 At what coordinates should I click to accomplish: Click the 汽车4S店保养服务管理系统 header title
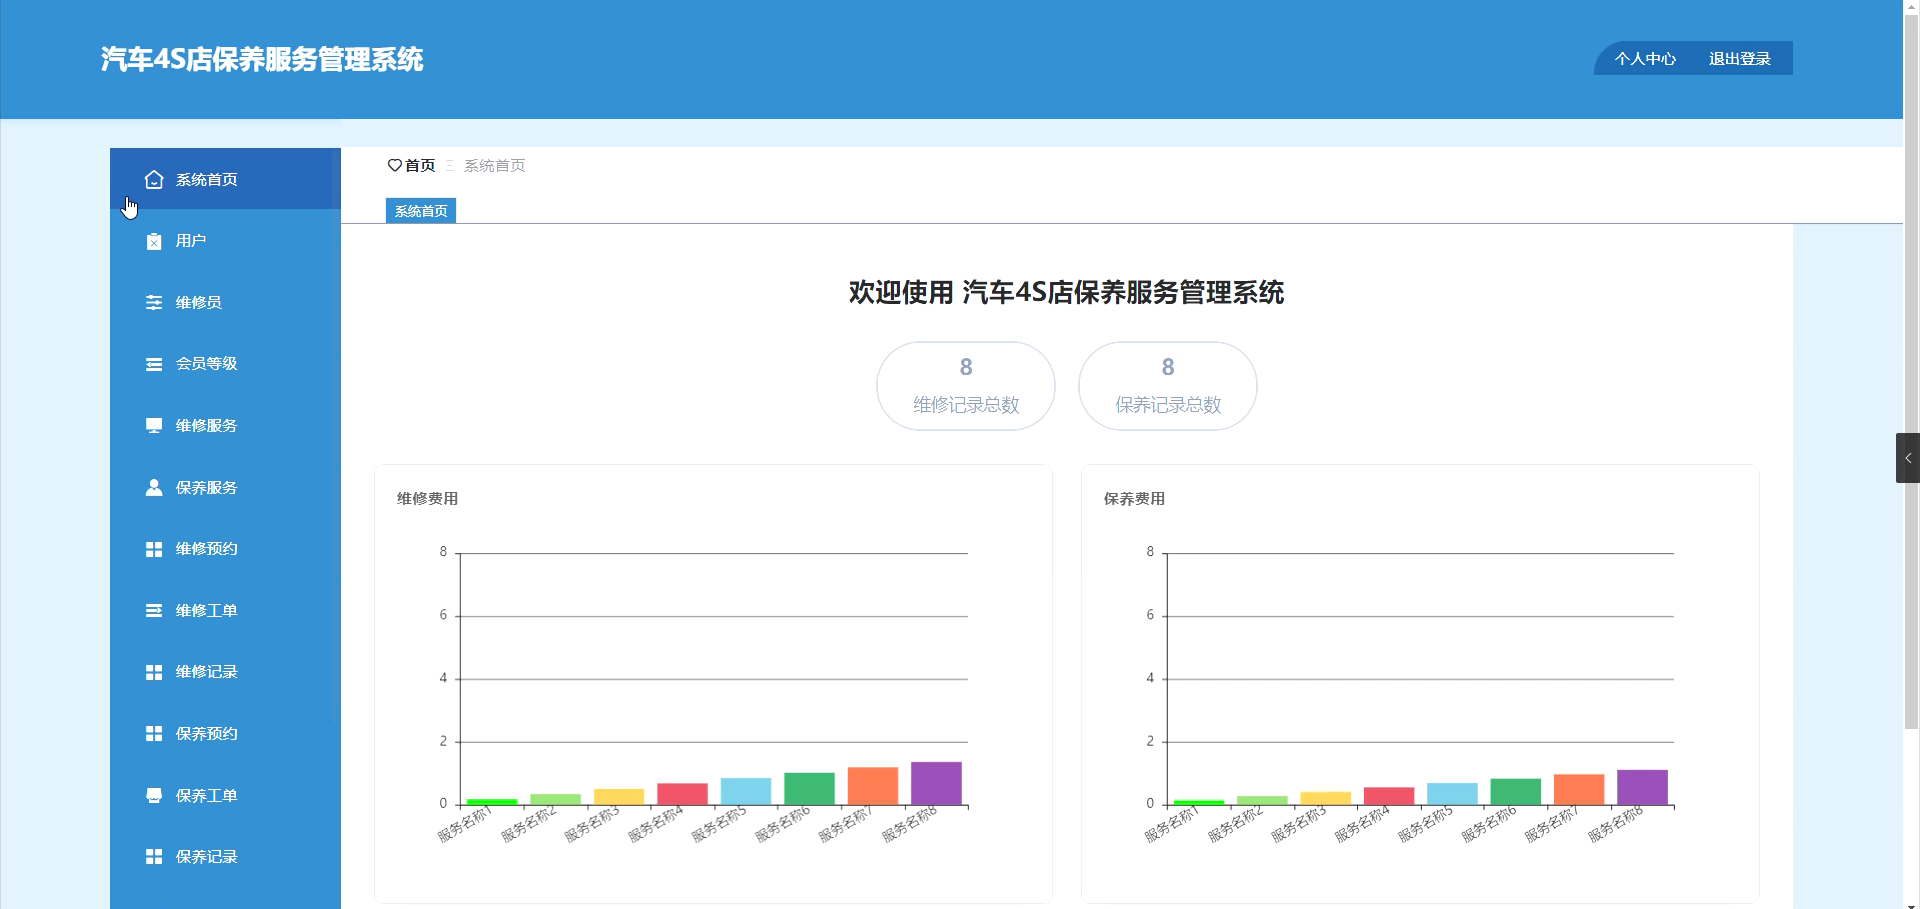pos(262,59)
